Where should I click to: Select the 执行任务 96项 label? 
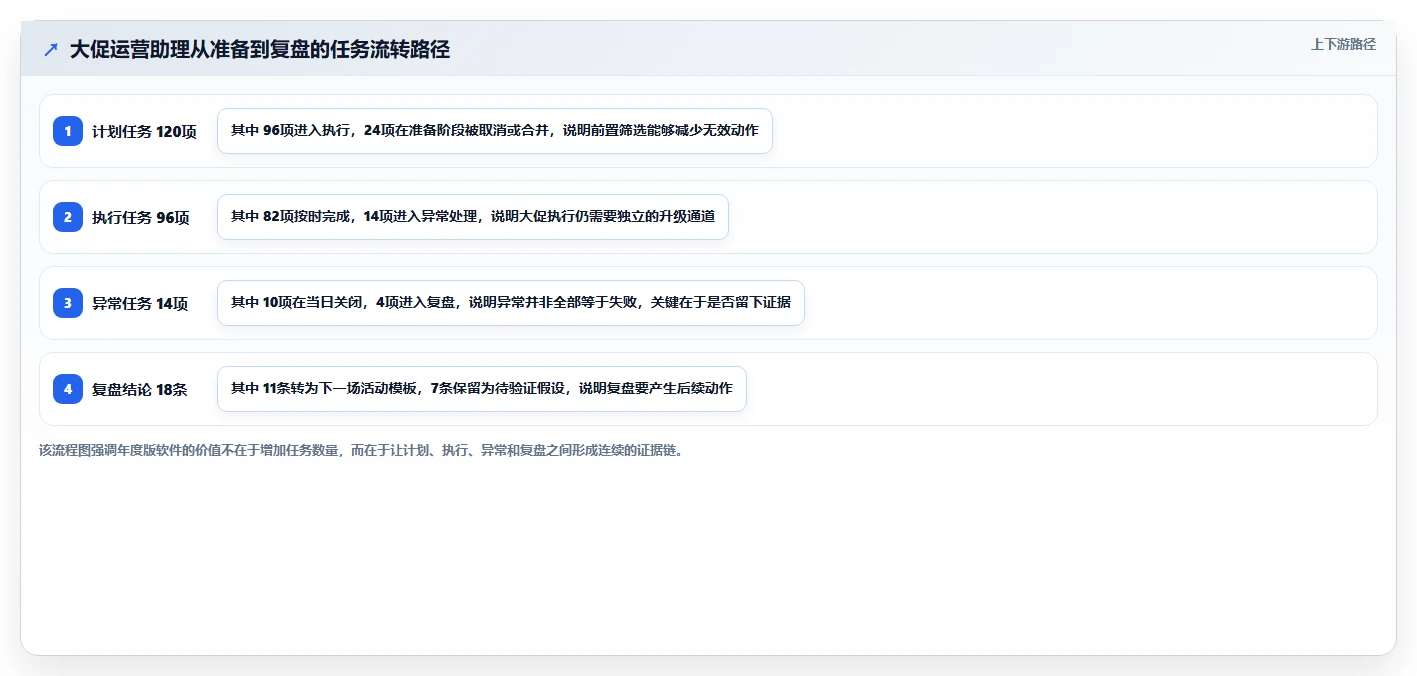tap(141, 217)
